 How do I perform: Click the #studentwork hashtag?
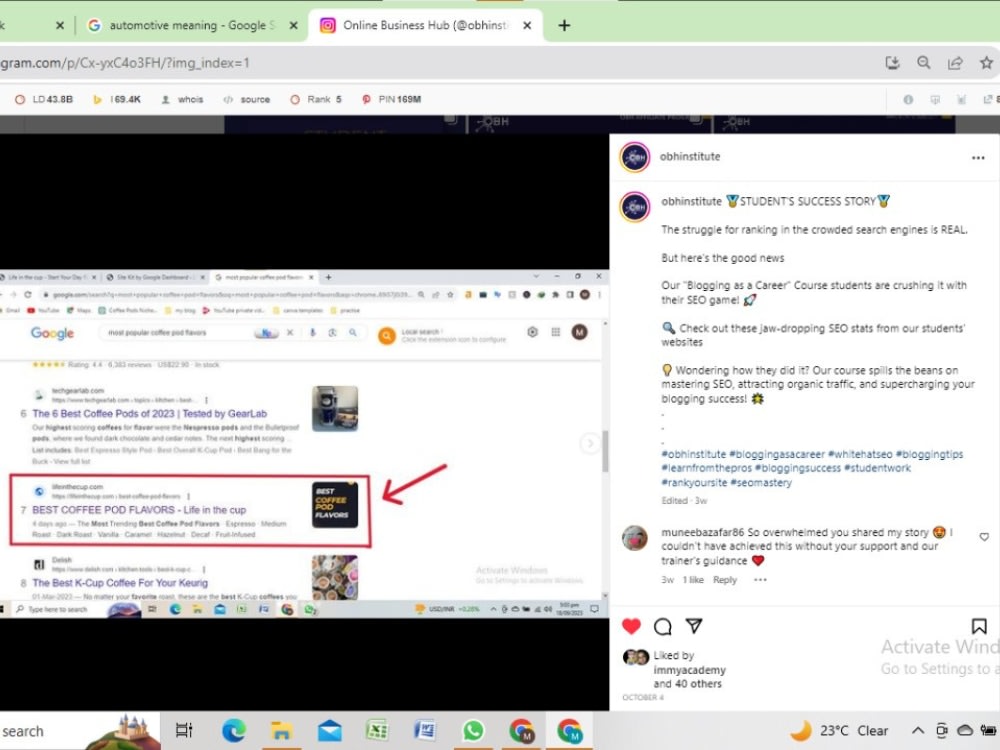pos(878,468)
